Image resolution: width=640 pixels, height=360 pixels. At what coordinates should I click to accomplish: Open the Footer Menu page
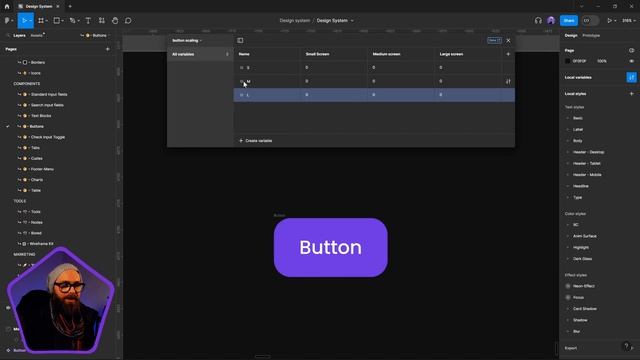click(x=42, y=169)
